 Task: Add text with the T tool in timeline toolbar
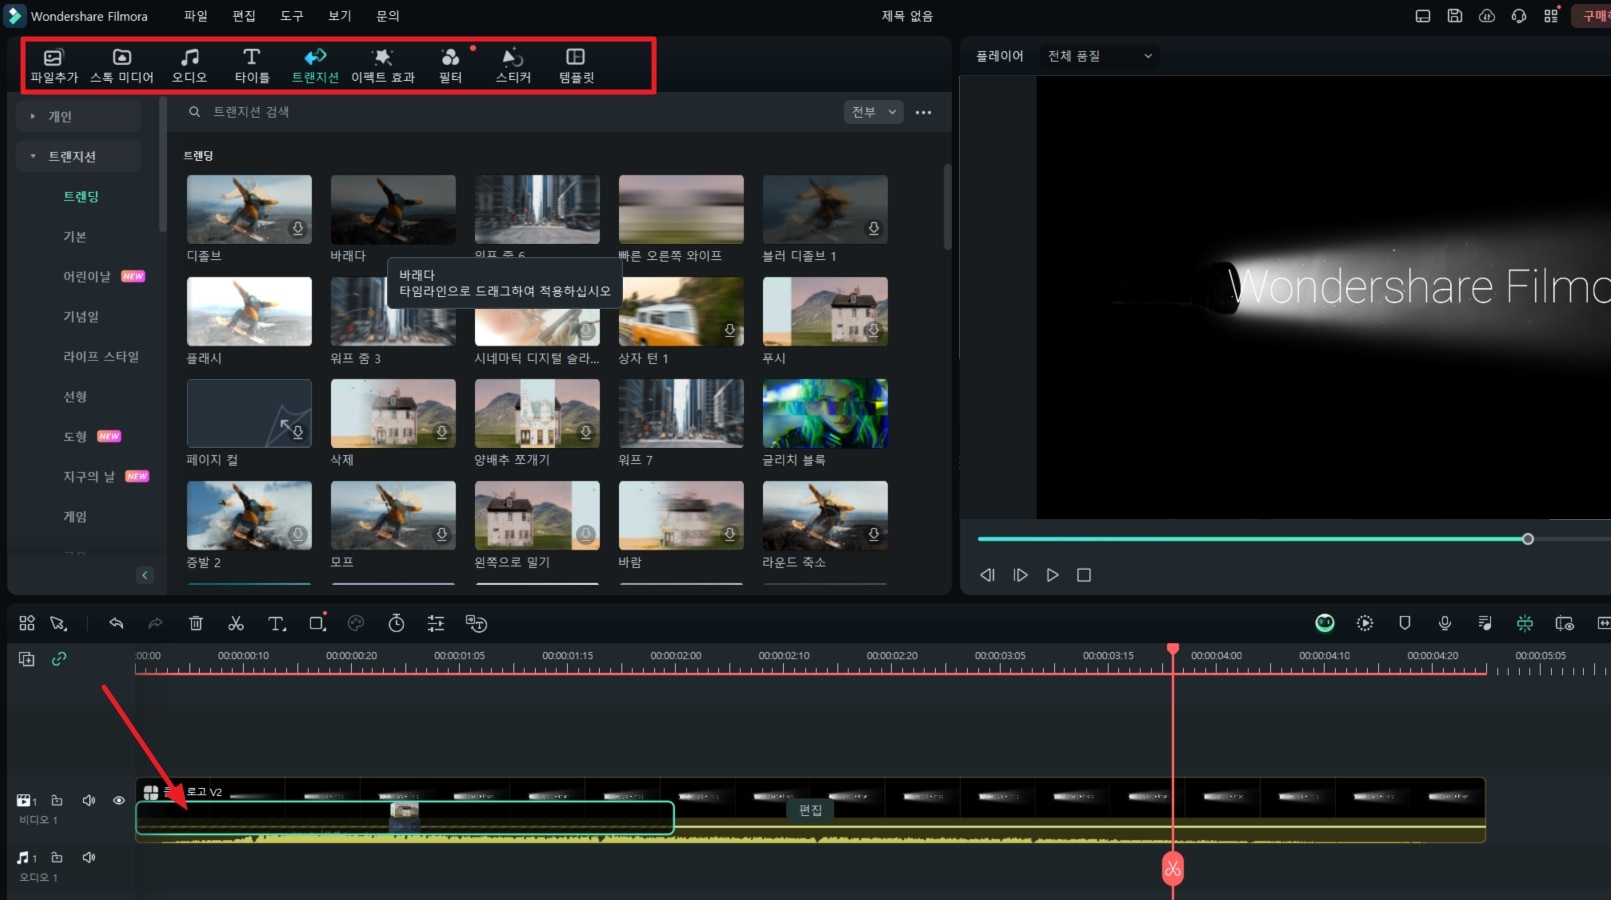pos(277,623)
